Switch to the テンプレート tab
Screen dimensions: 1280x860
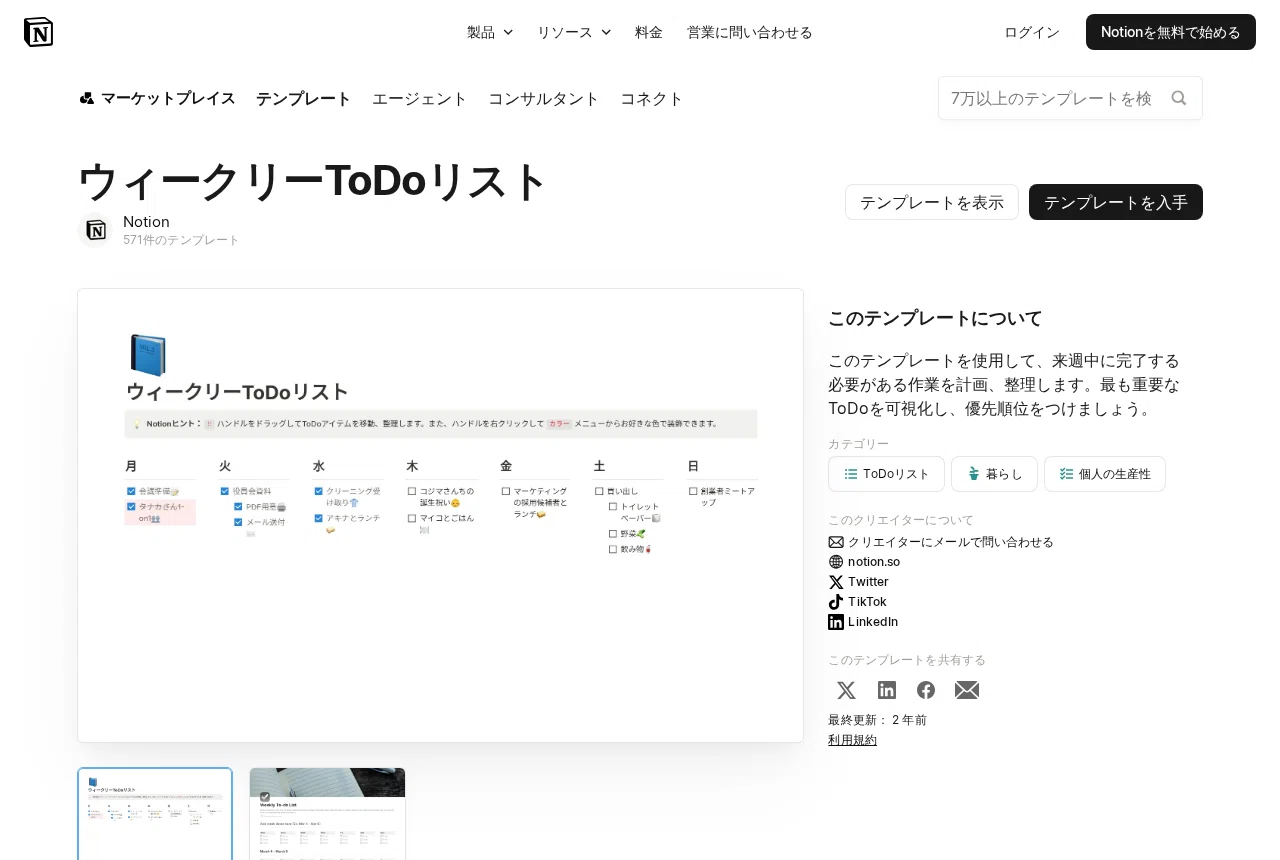[304, 98]
